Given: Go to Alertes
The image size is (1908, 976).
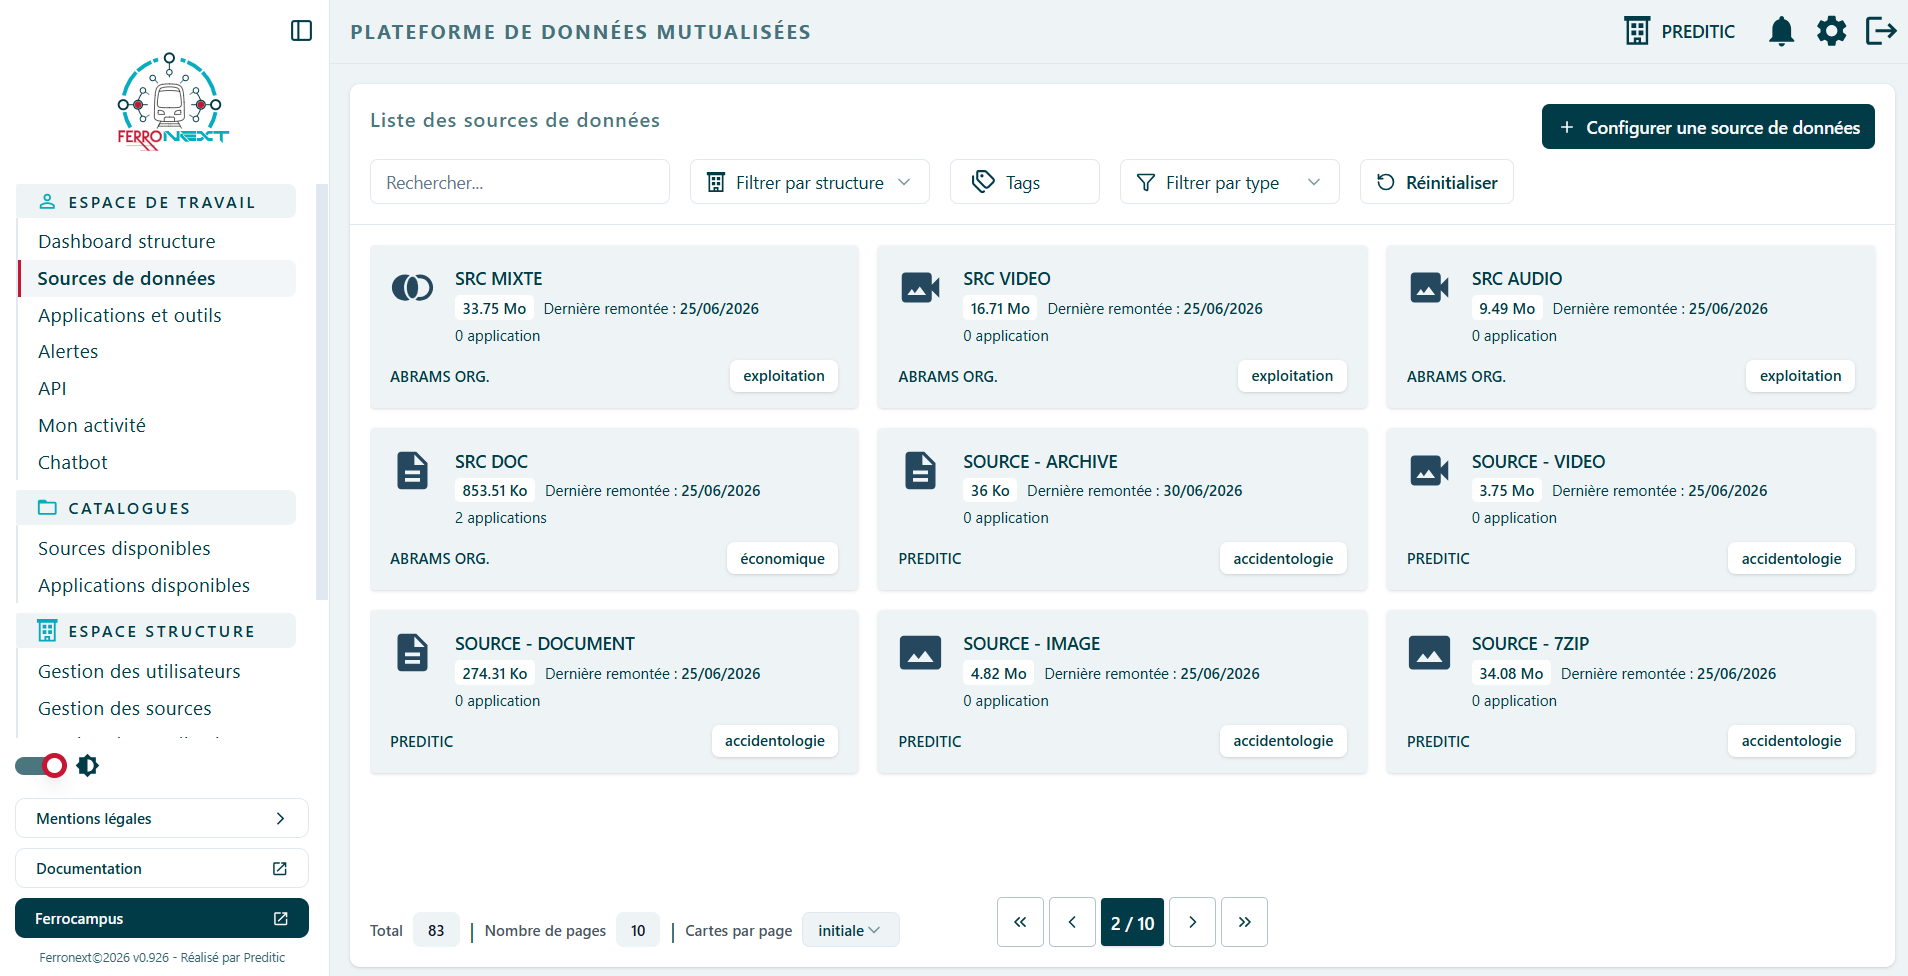Looking at the screenshot, I should 68,351.
